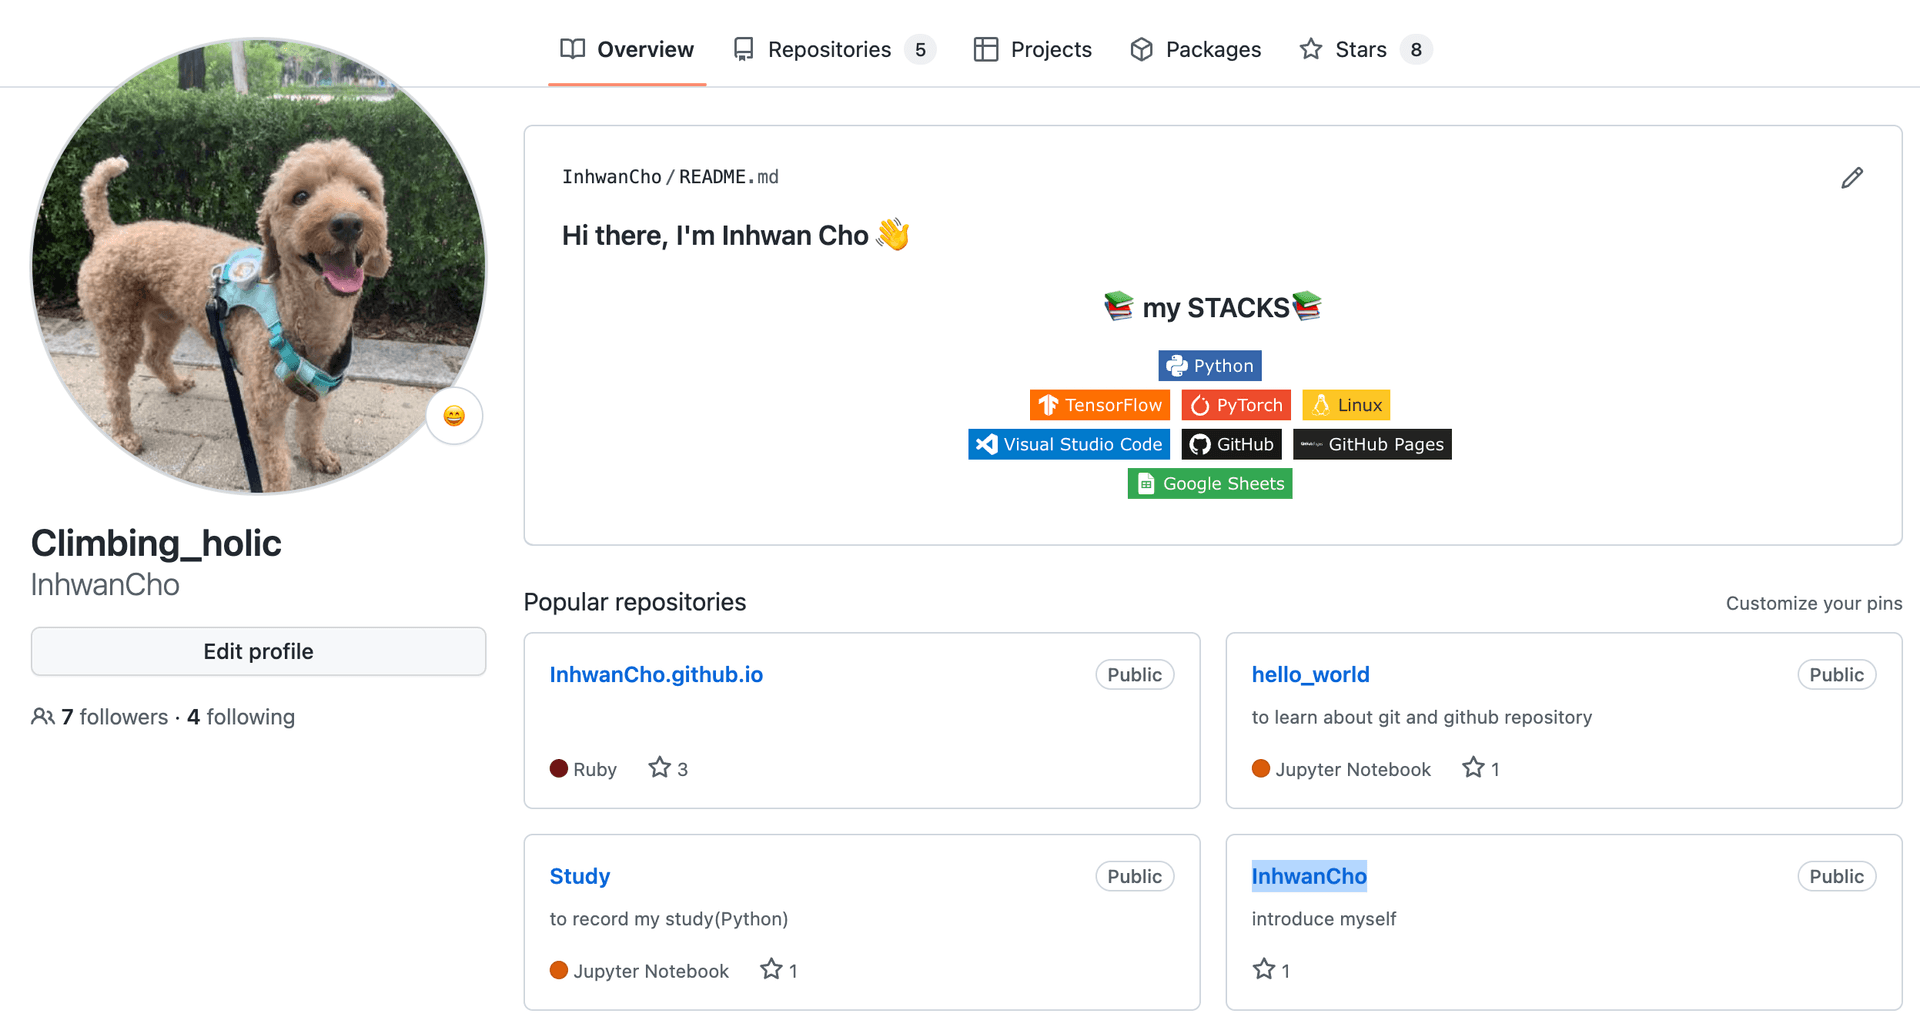Click the emoji status icon on avatar
The height and width of the screenshot is (1027, 1920).
point(454,416)
